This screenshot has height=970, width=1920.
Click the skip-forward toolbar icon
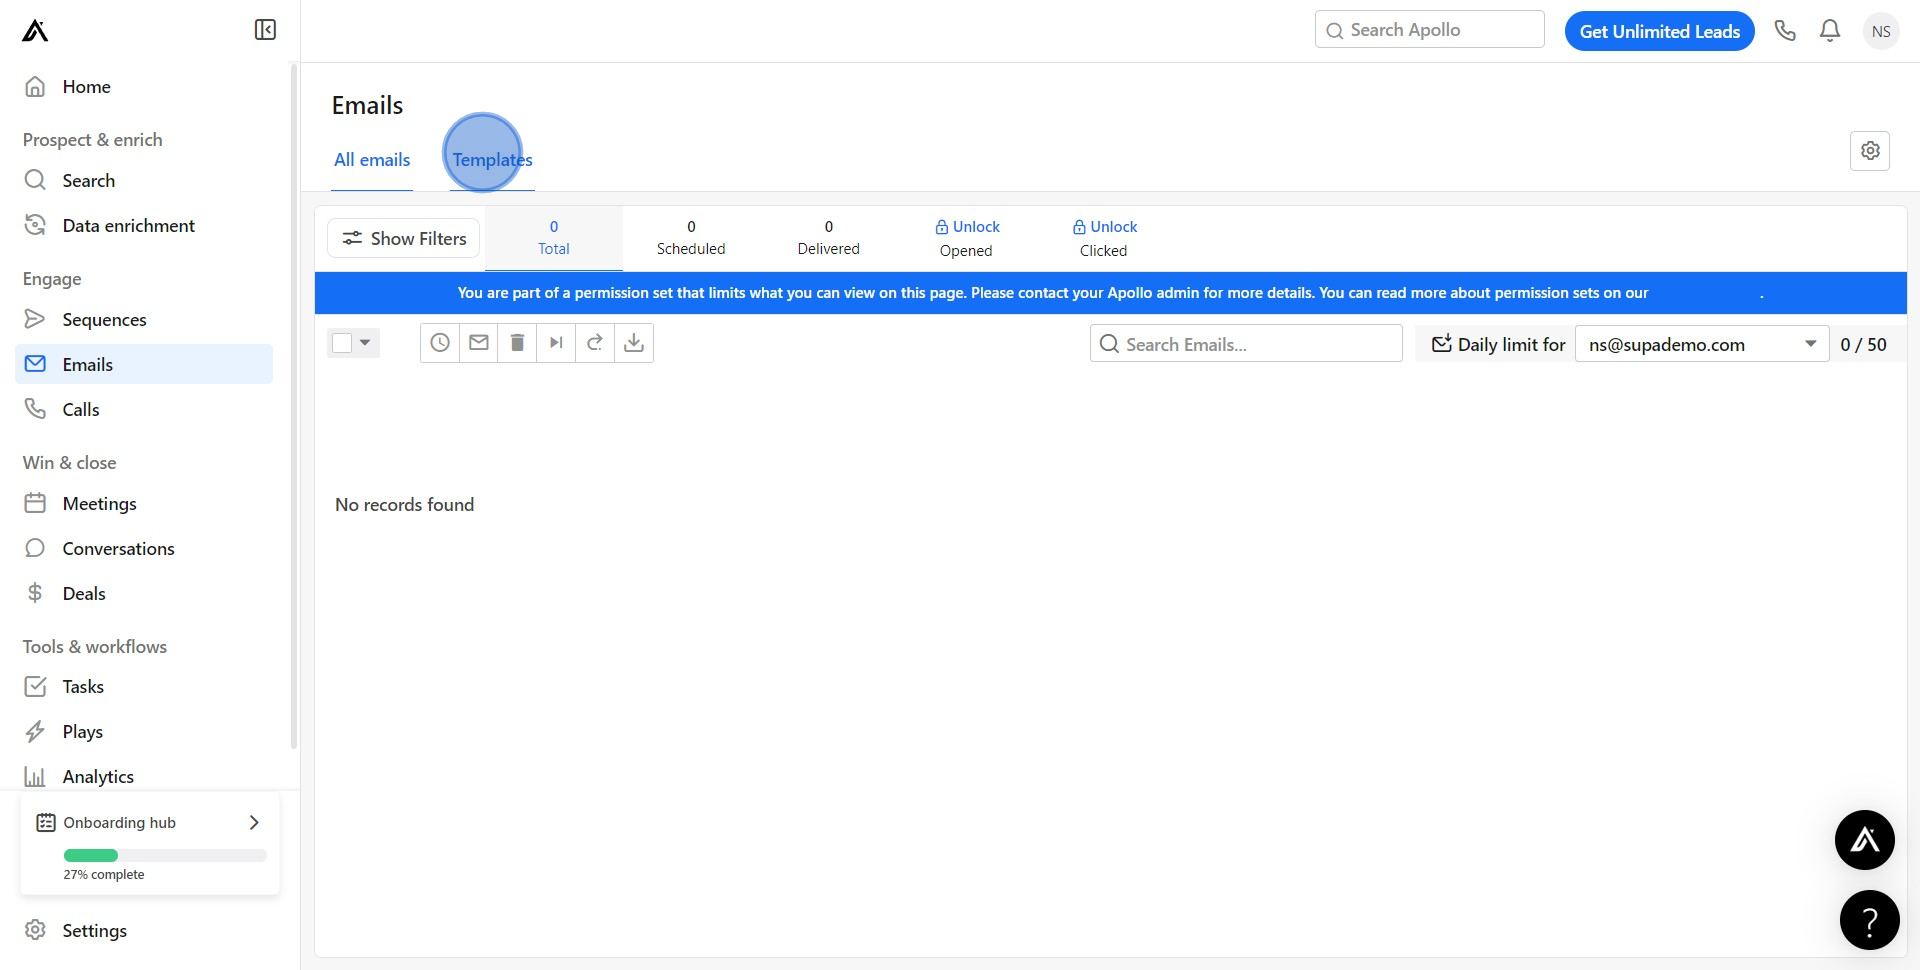pyautogui.click(x=556, y=343)
